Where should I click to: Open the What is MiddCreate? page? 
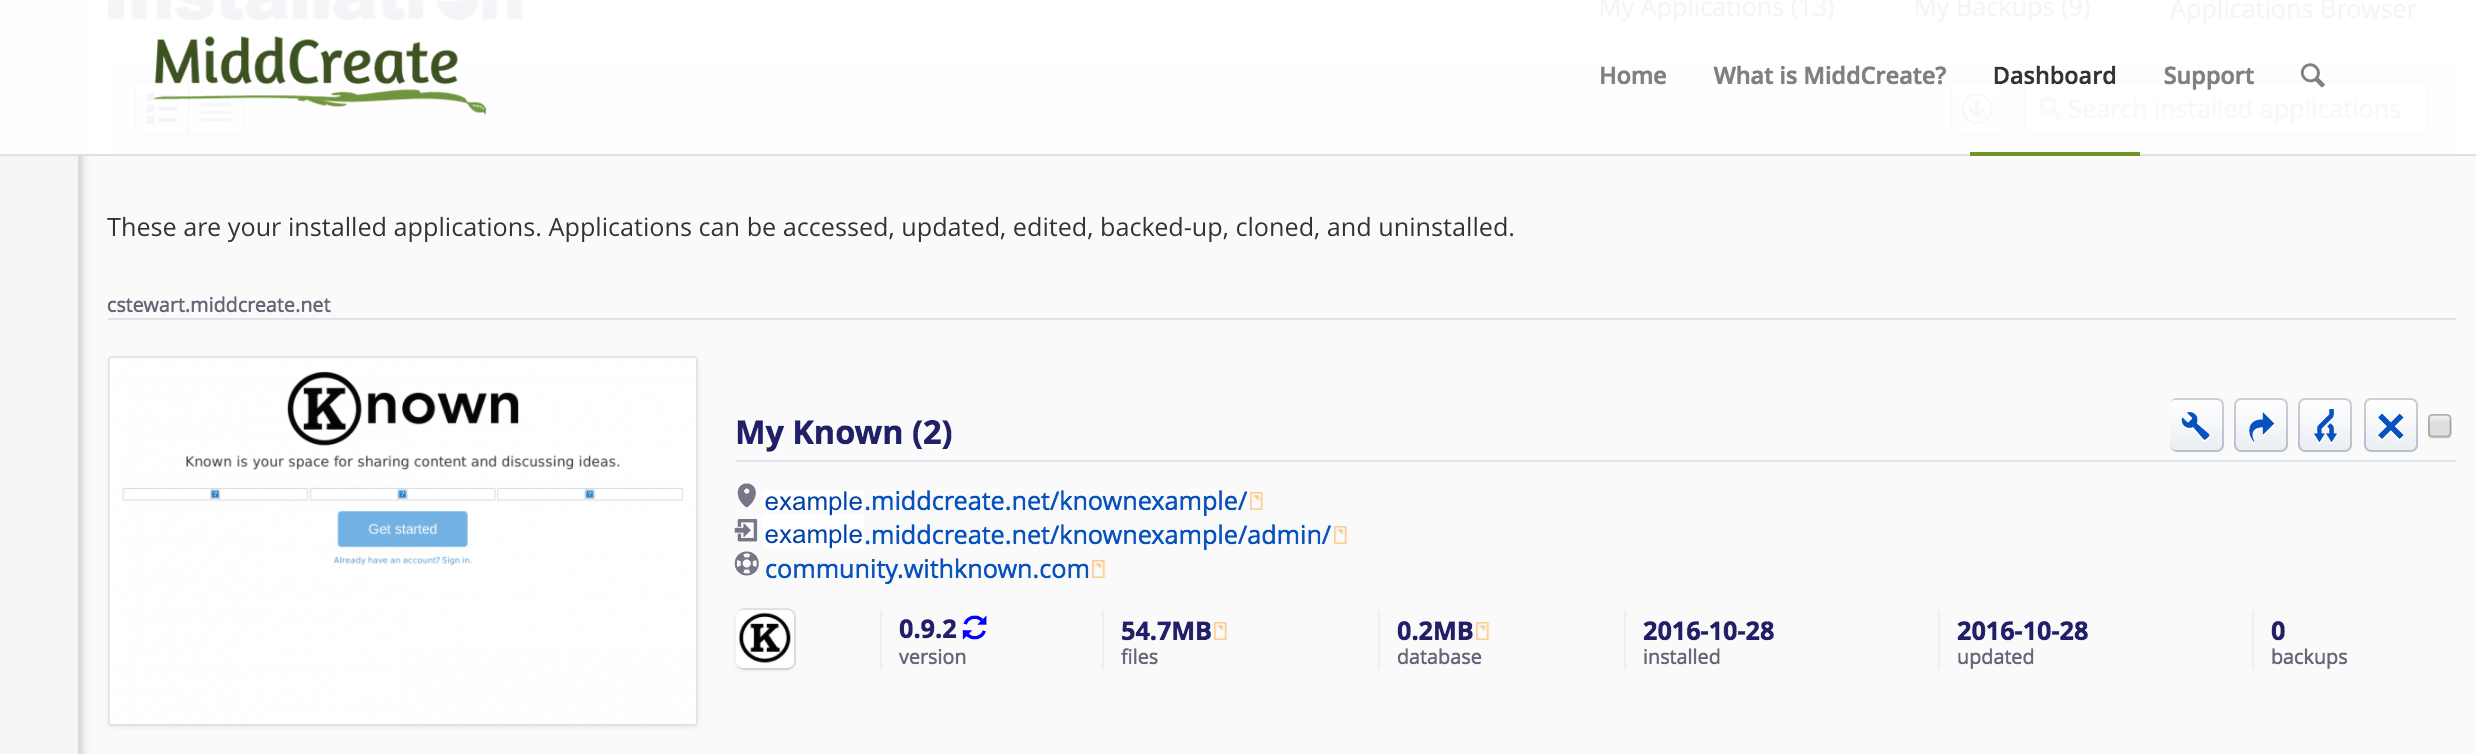coord(1829,76)
